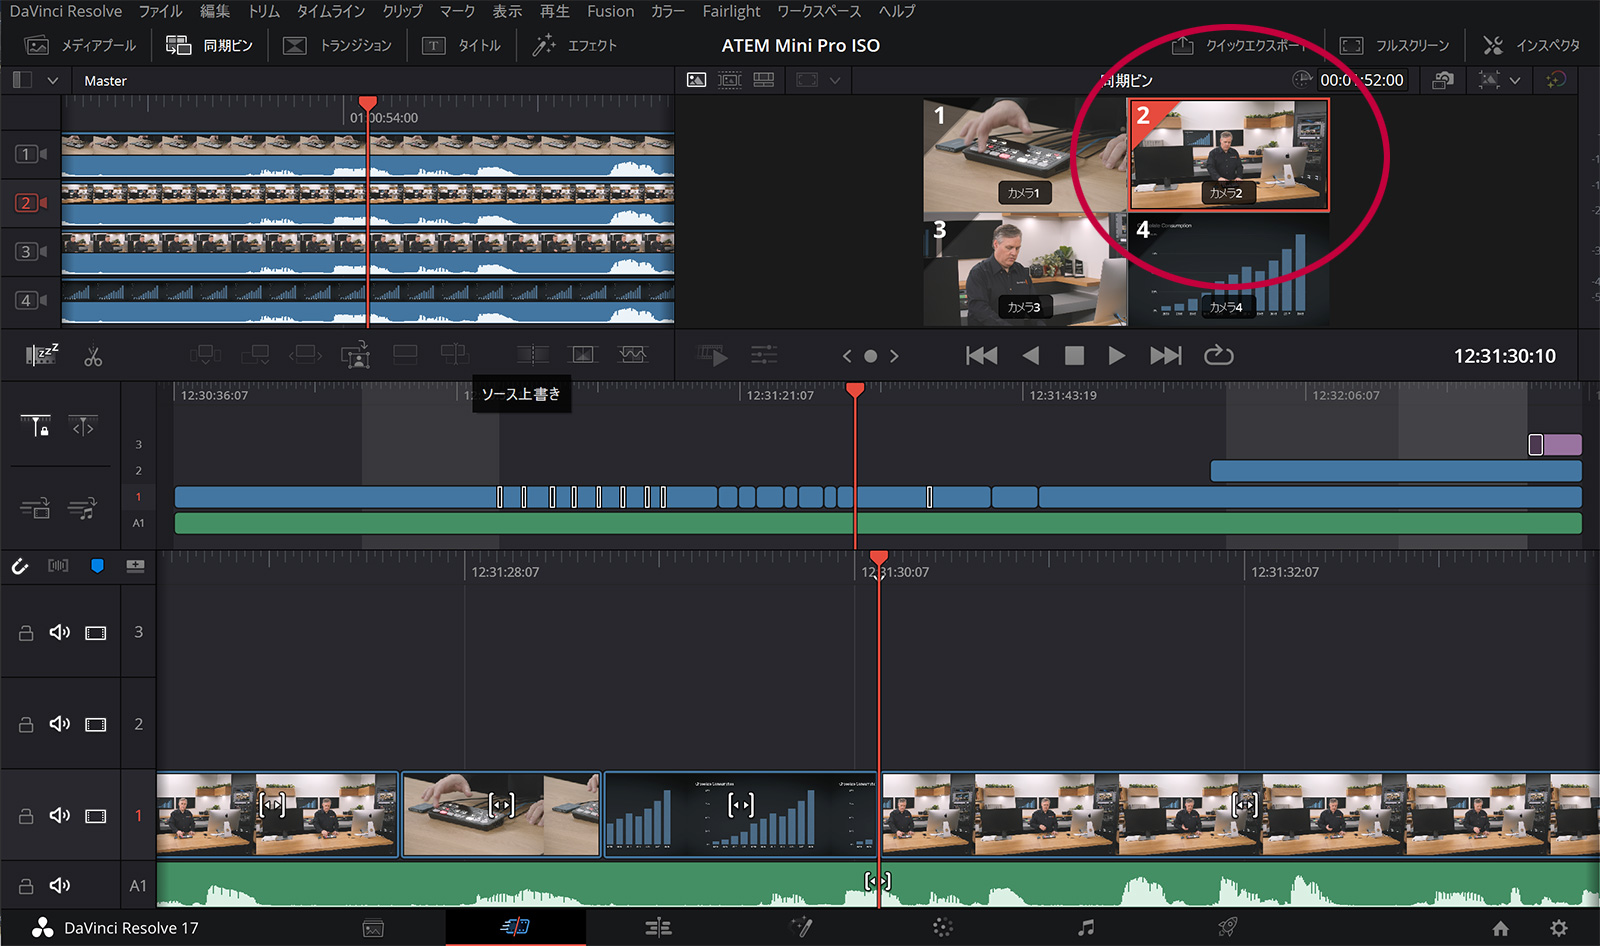Click the append to end icon
The image size is (1600, 946).
256,355
